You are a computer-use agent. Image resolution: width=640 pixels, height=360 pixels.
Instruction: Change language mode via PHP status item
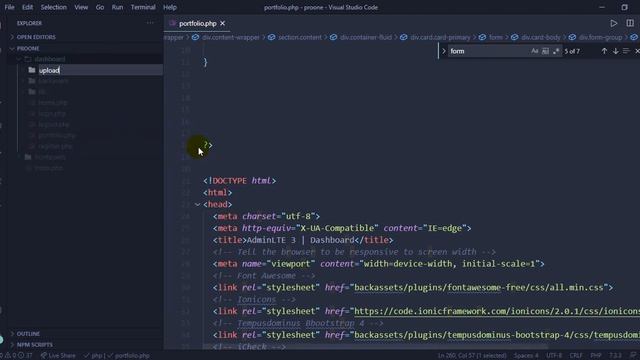pos(596,356)
